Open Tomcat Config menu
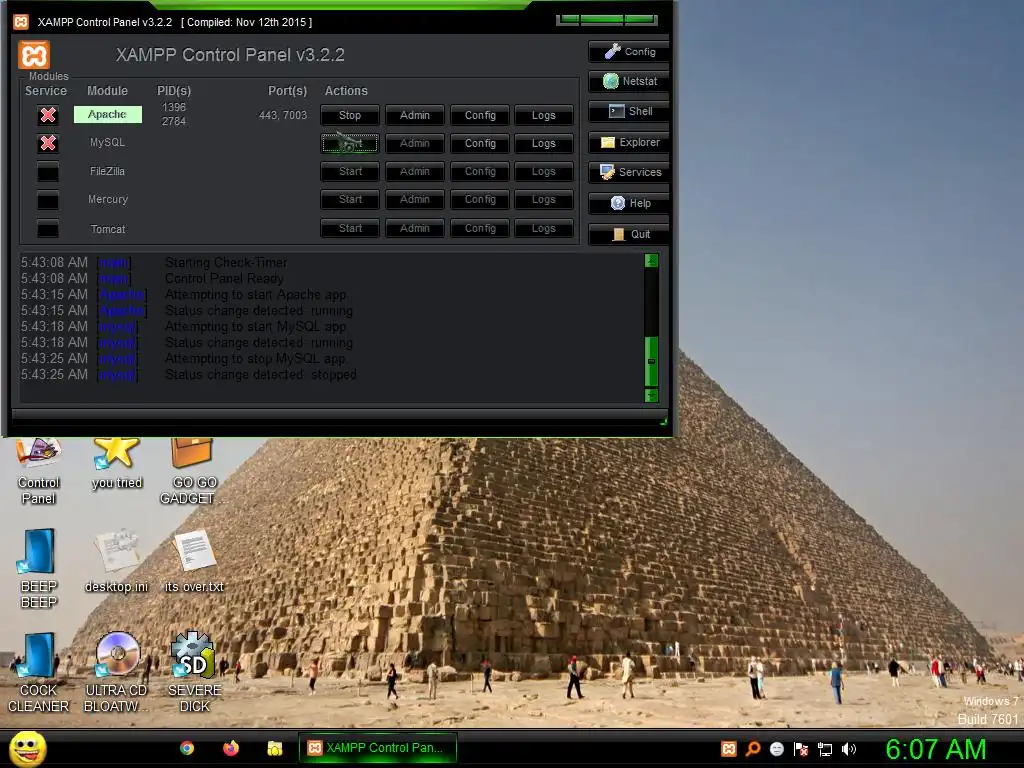1024x768 pixels. pos(480,228)
